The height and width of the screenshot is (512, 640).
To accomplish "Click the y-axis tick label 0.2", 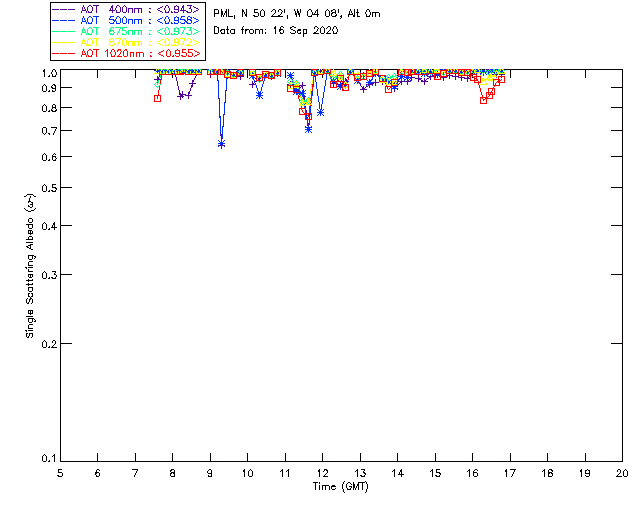I will [x=49, y=344].
